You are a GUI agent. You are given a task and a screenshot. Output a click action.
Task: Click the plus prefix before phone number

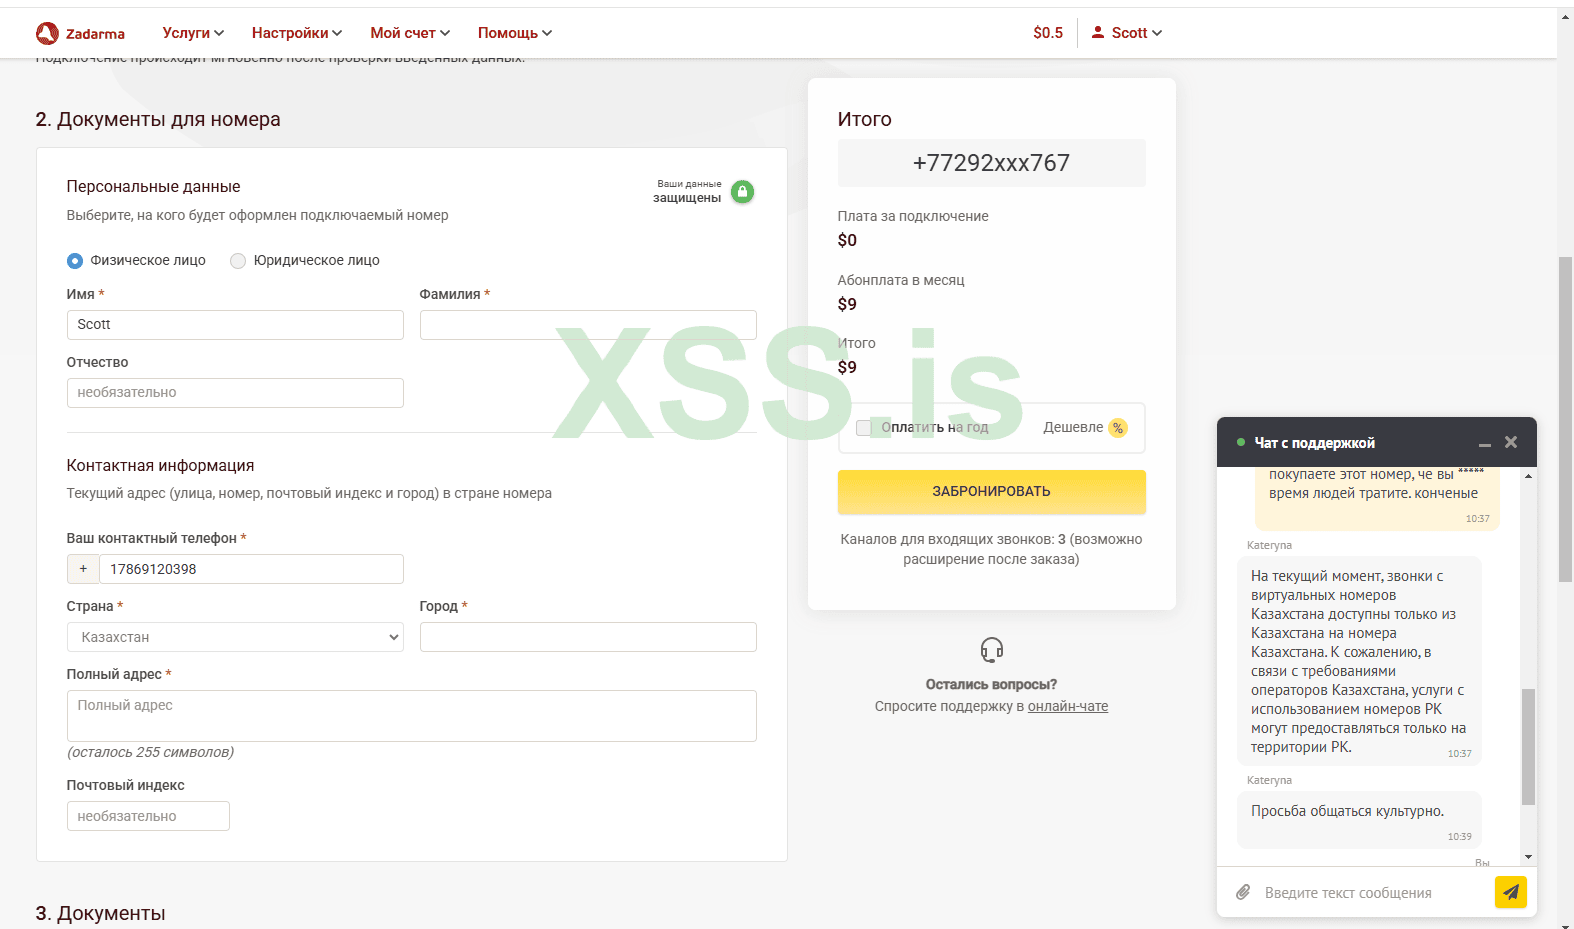click(83, 569)
